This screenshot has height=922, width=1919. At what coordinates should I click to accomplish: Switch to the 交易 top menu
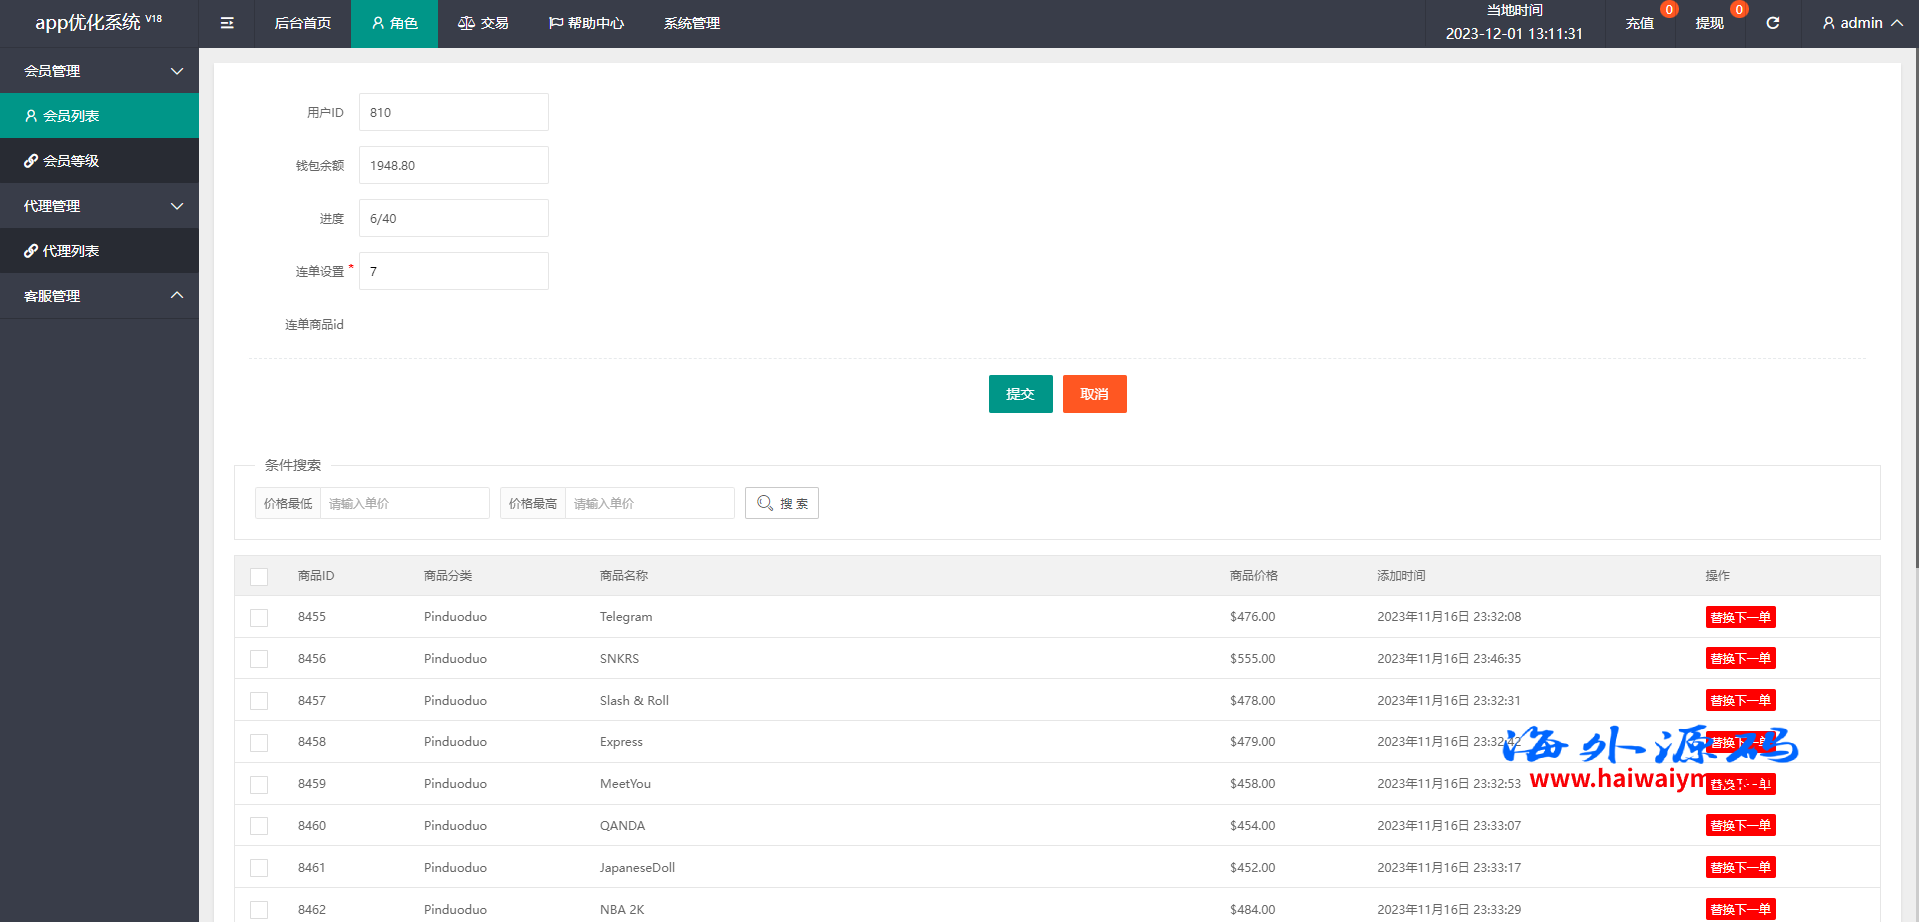(x=483, y=23)
